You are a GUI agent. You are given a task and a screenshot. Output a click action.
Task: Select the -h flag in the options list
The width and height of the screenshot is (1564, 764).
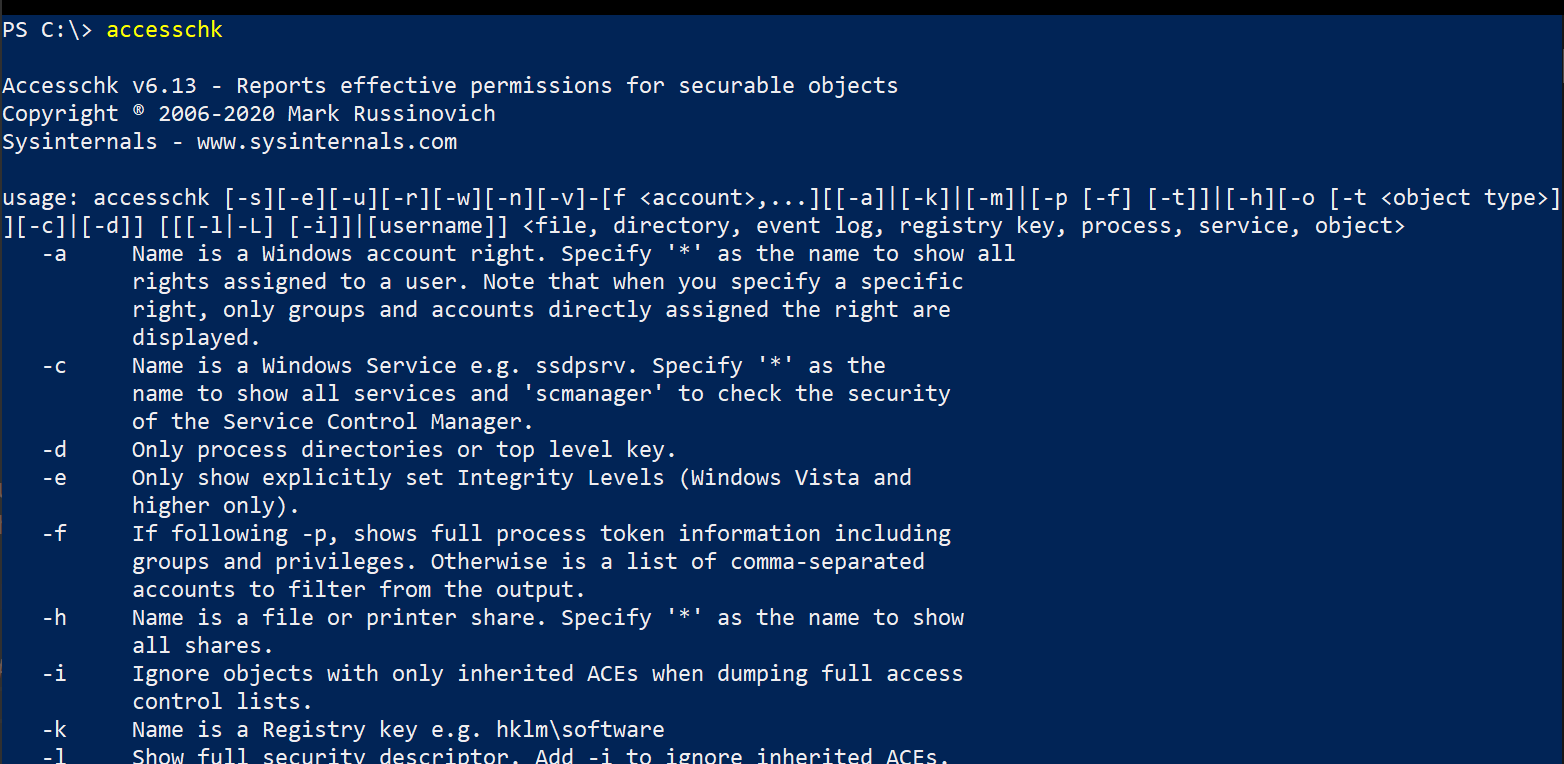(x=54, y=618)
